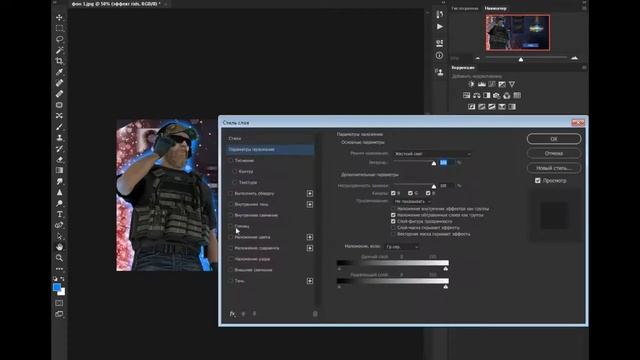640x360 pixels.
Task: Add another Drop Shadow with plus button
Action: (x=310, y=281)
